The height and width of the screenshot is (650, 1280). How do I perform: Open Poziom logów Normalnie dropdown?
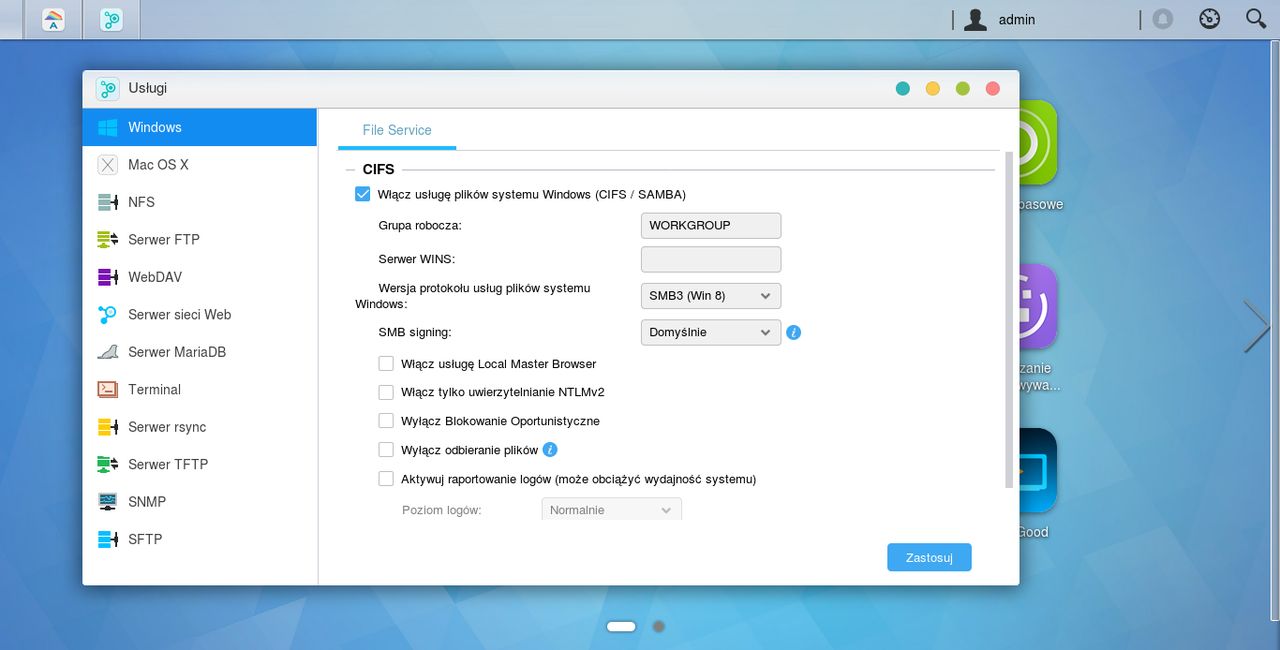click(612, 510)
